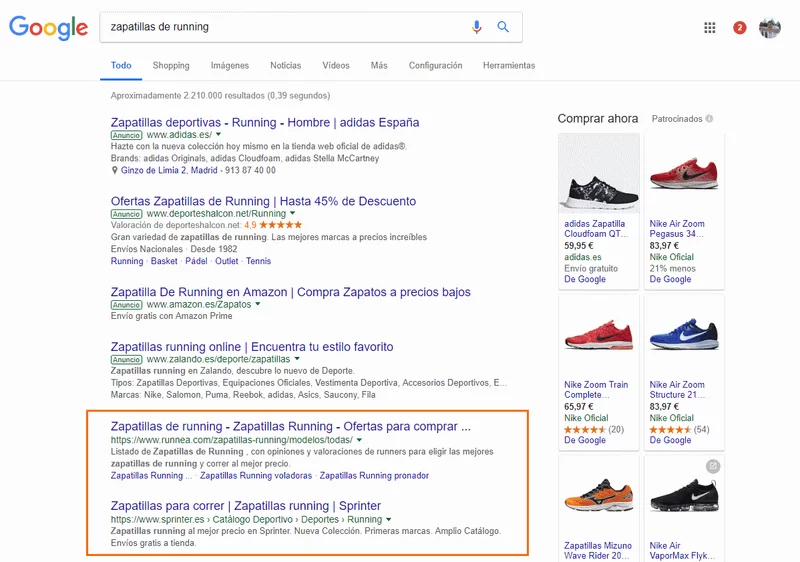Select the Todo tab
Screen dimensions: 800x562
click(x=121, y=66)
